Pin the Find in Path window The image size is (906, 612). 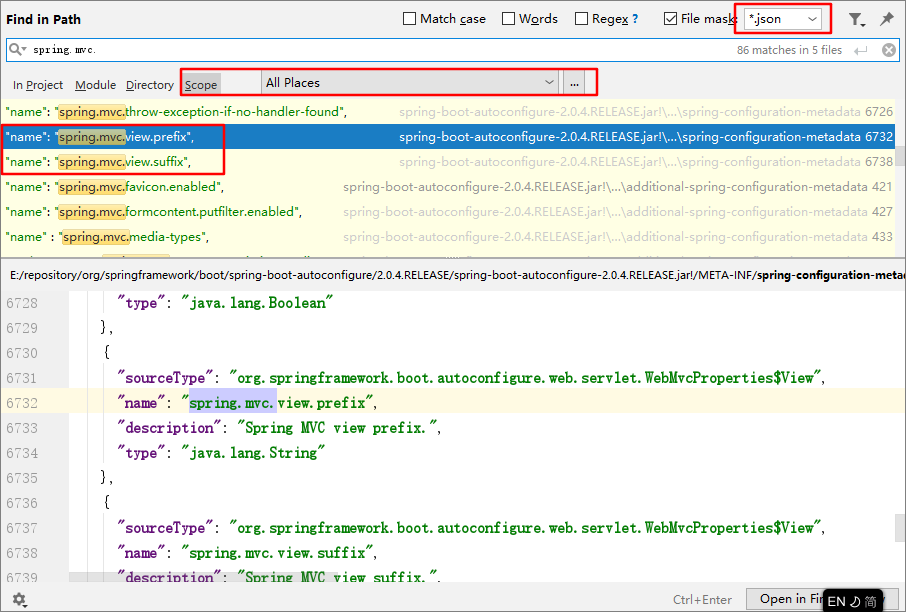click(886, 19)
